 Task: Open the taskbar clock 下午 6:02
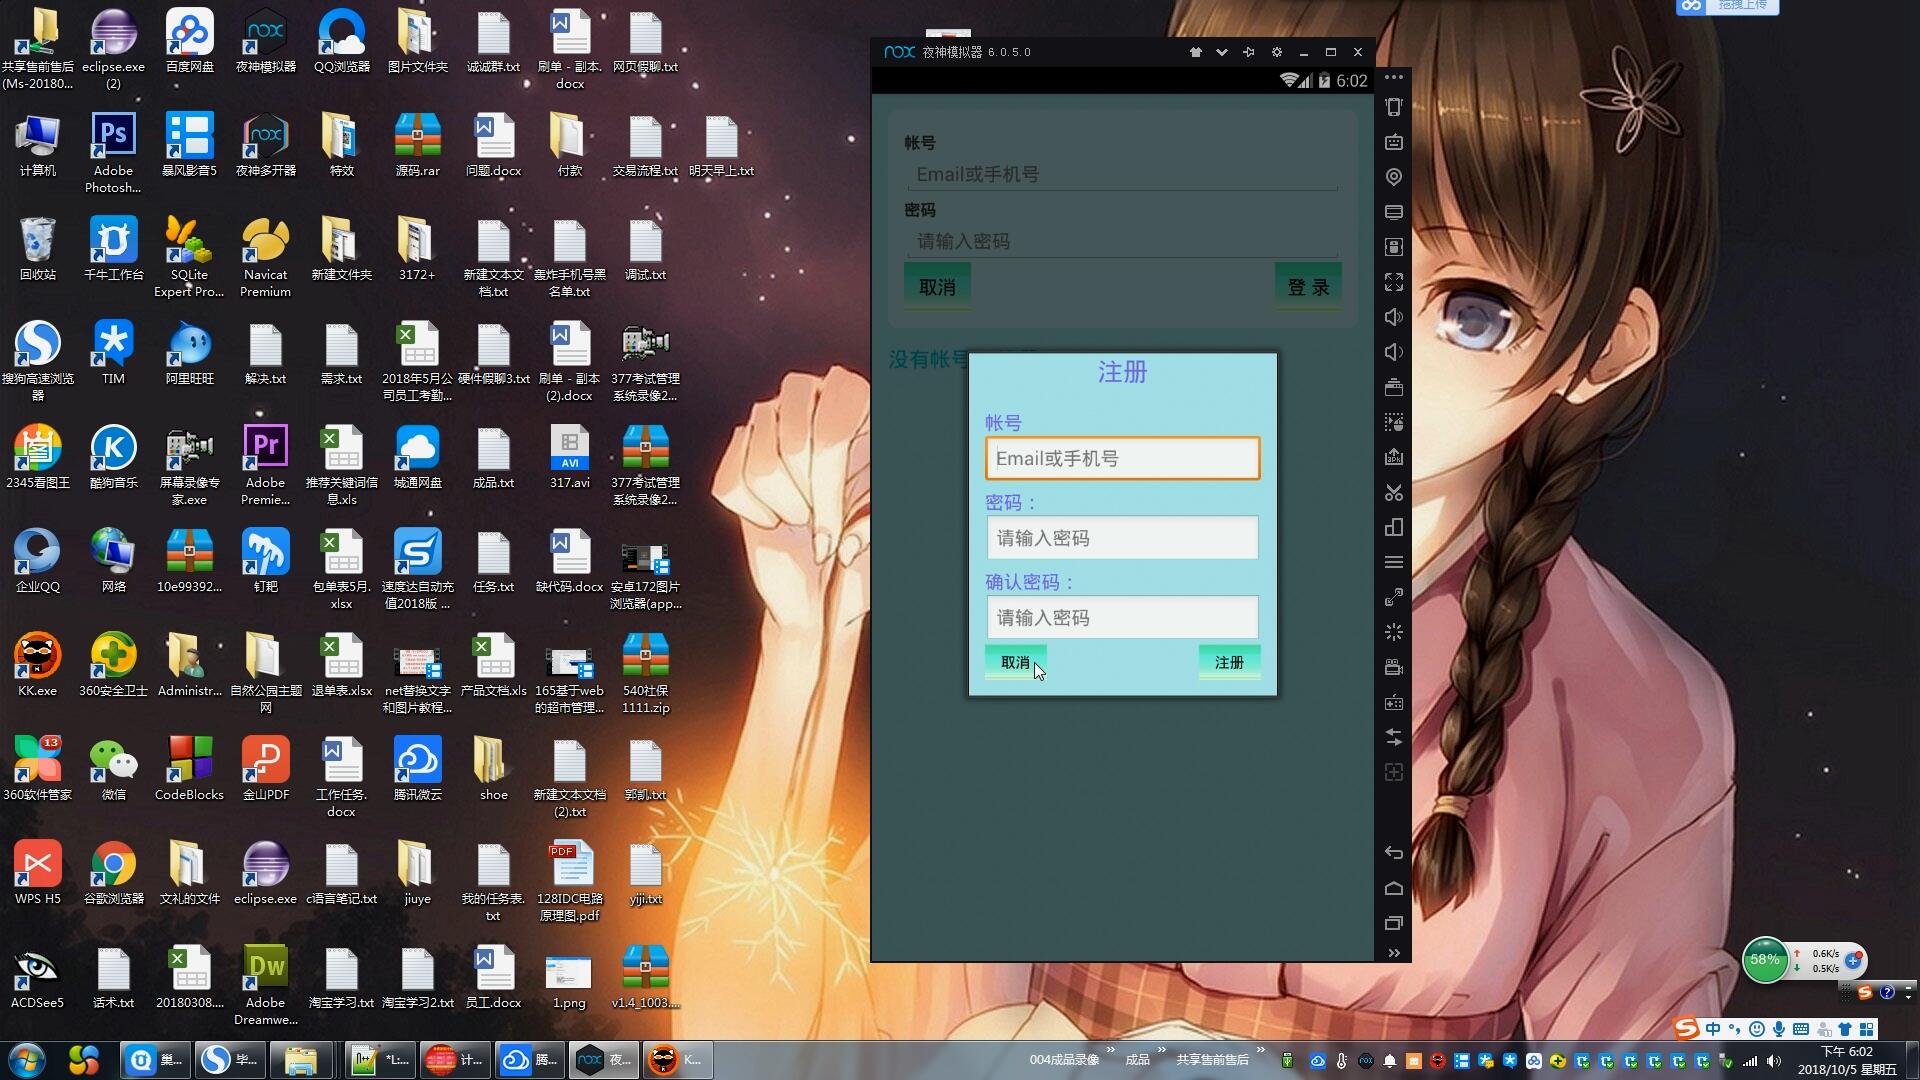point(1846,1060)
